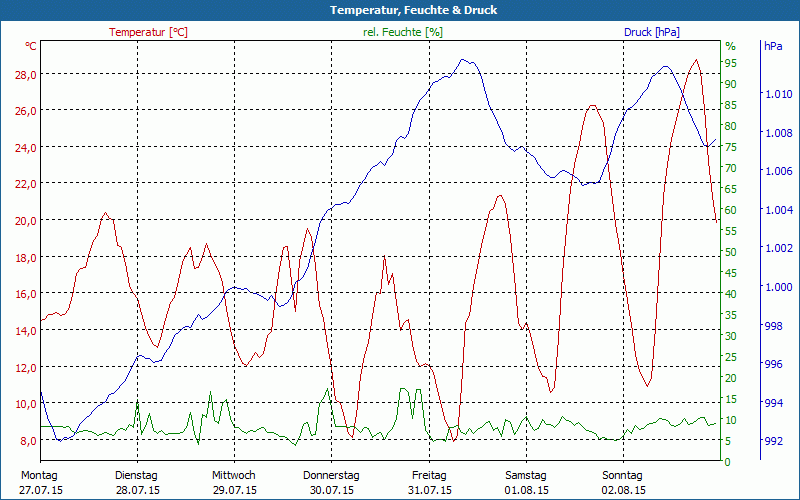This screenshot has height=500, width=800.
Task: Select the Samstag 01.08.15 date label
Action: [x=526, y=482]
